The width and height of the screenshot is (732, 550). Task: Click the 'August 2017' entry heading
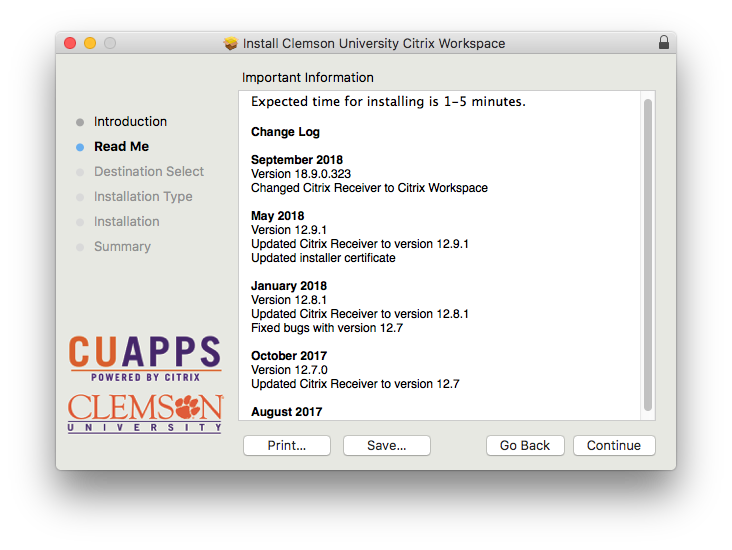point(287,412)
